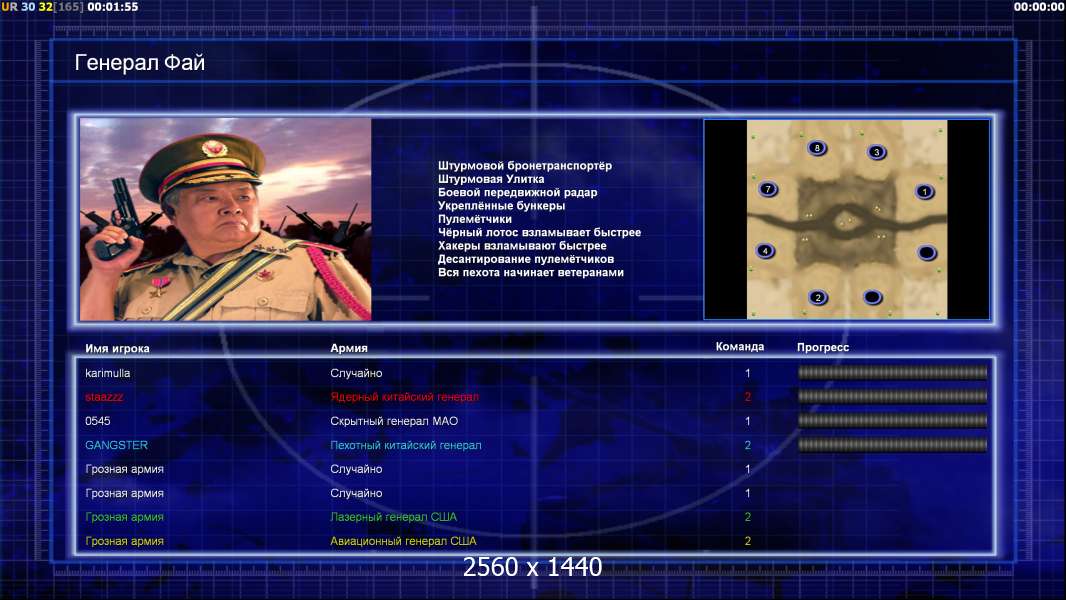Click 'Чёрный лотос взламывает быстрее' line
Screen dimensions: 1066x600
coord(539,232)
